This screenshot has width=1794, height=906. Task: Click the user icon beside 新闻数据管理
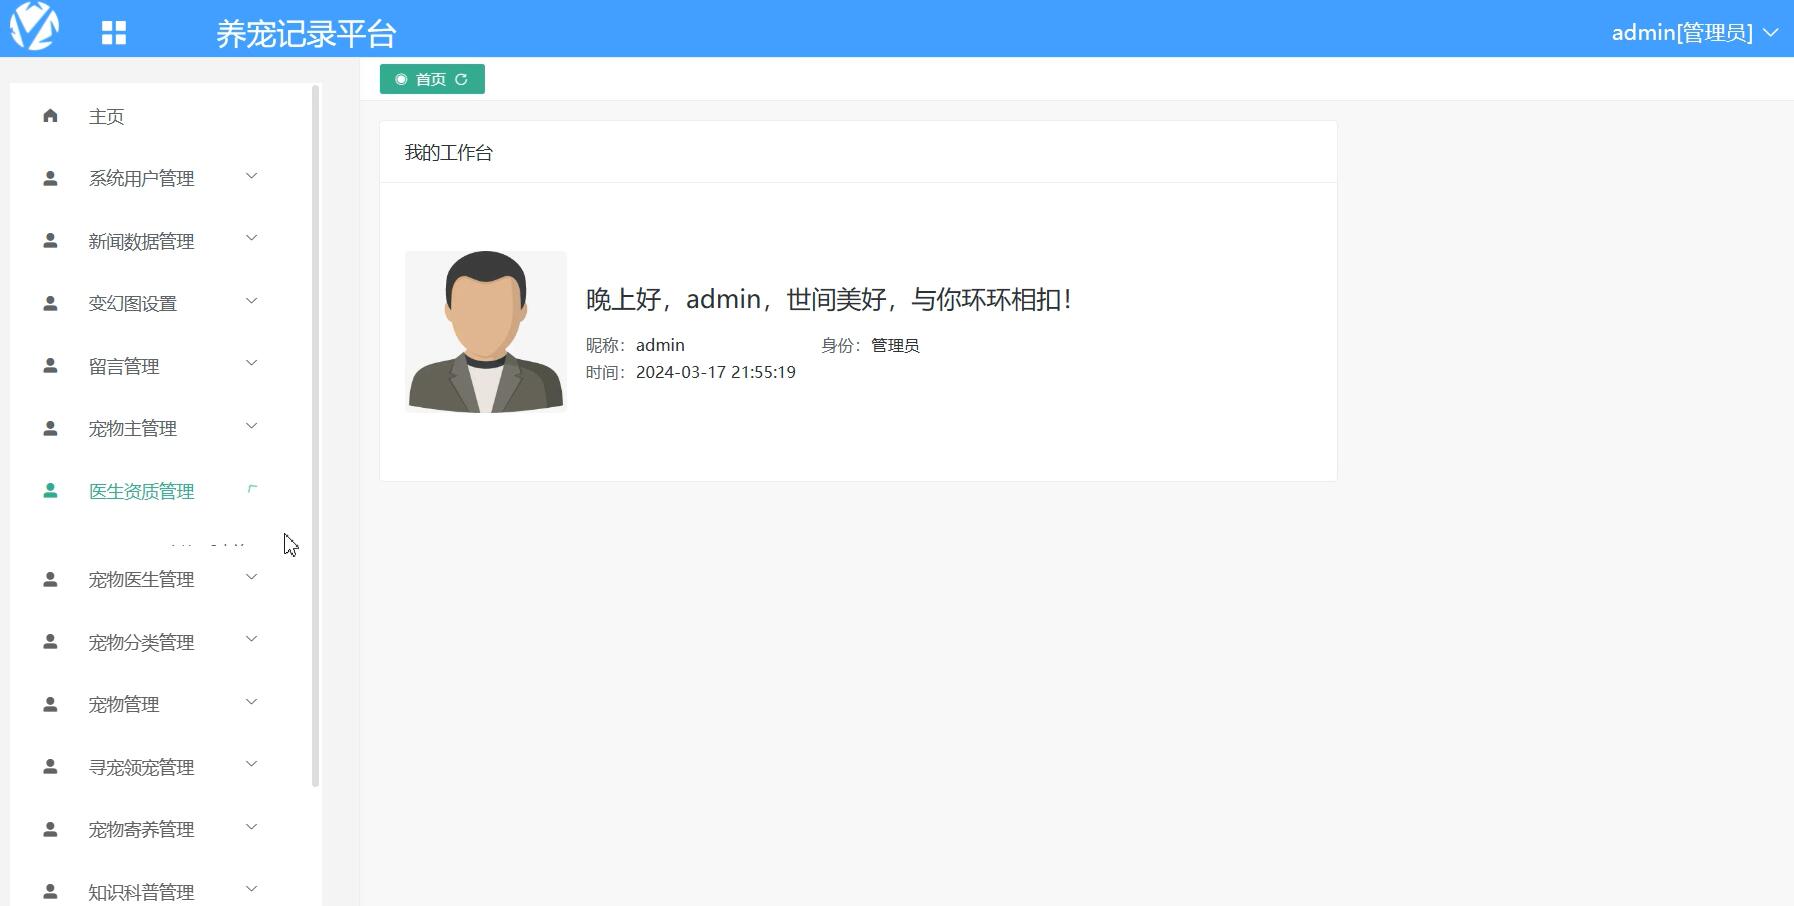49,240
